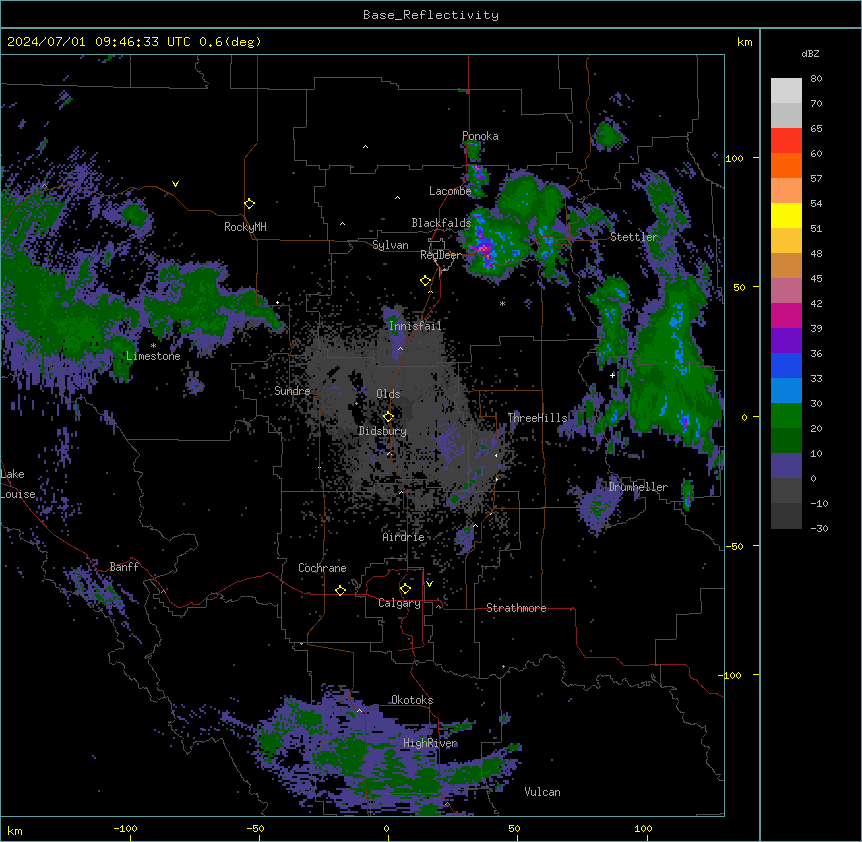
Task: Select the Ponoka city label
Action: coord(480,136)
